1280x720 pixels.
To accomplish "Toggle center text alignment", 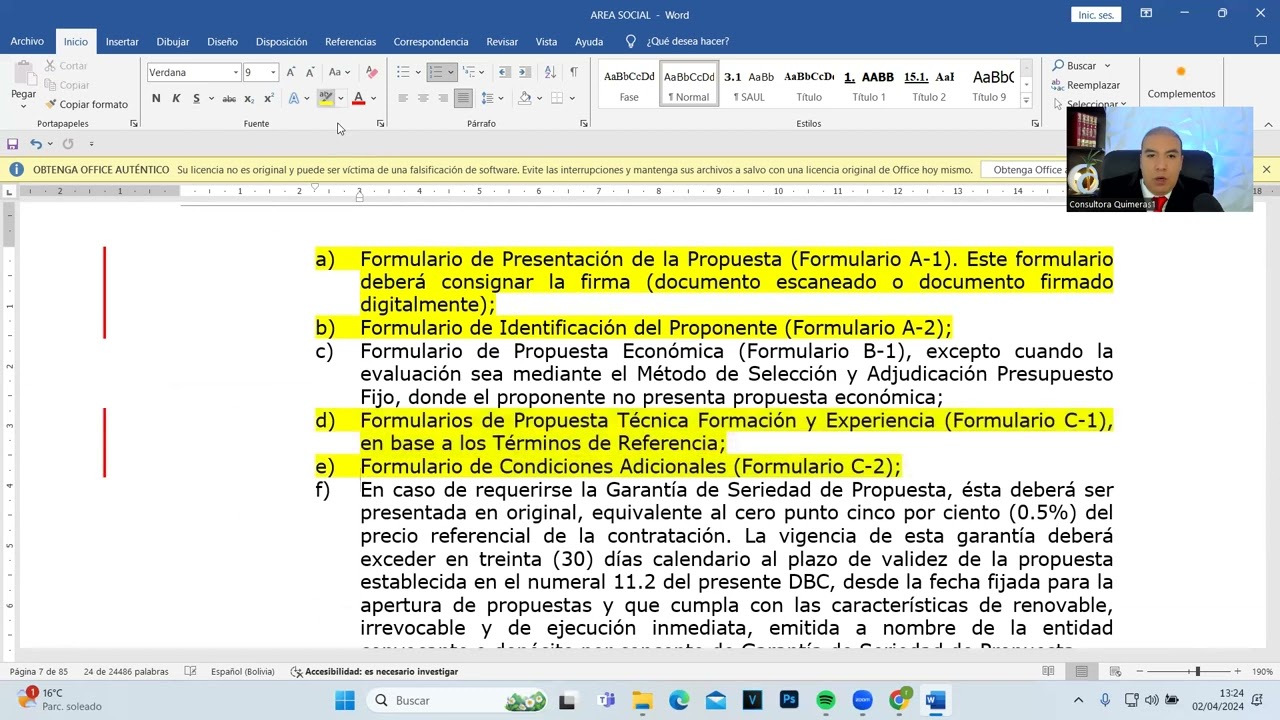I will (x=423, y=98).
